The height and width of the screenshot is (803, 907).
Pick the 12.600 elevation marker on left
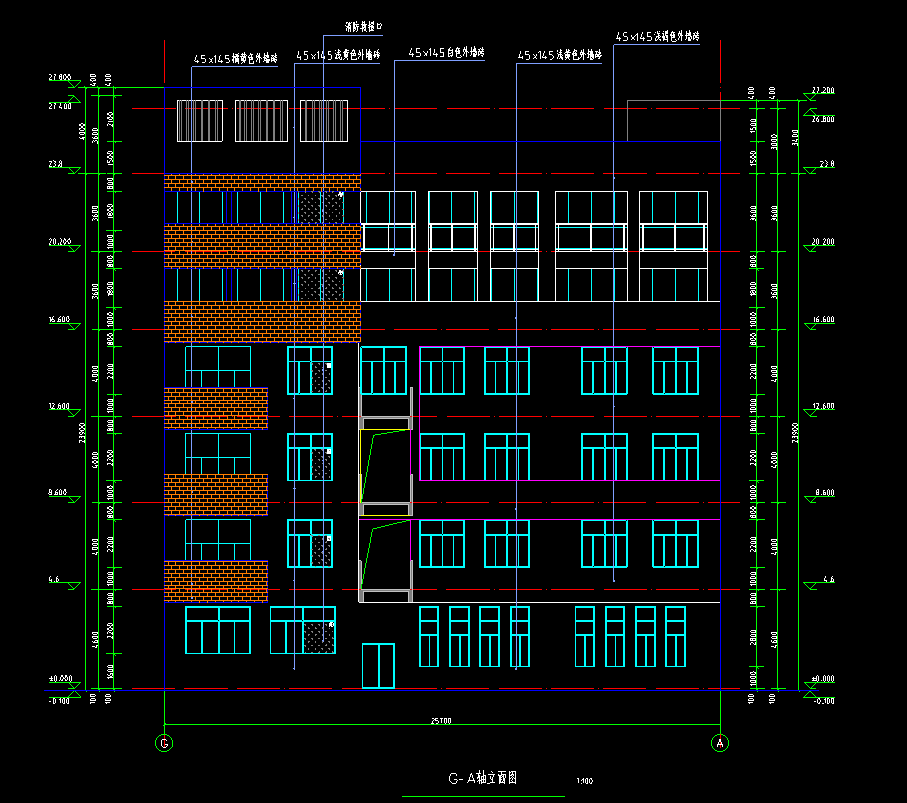(59, 407)
